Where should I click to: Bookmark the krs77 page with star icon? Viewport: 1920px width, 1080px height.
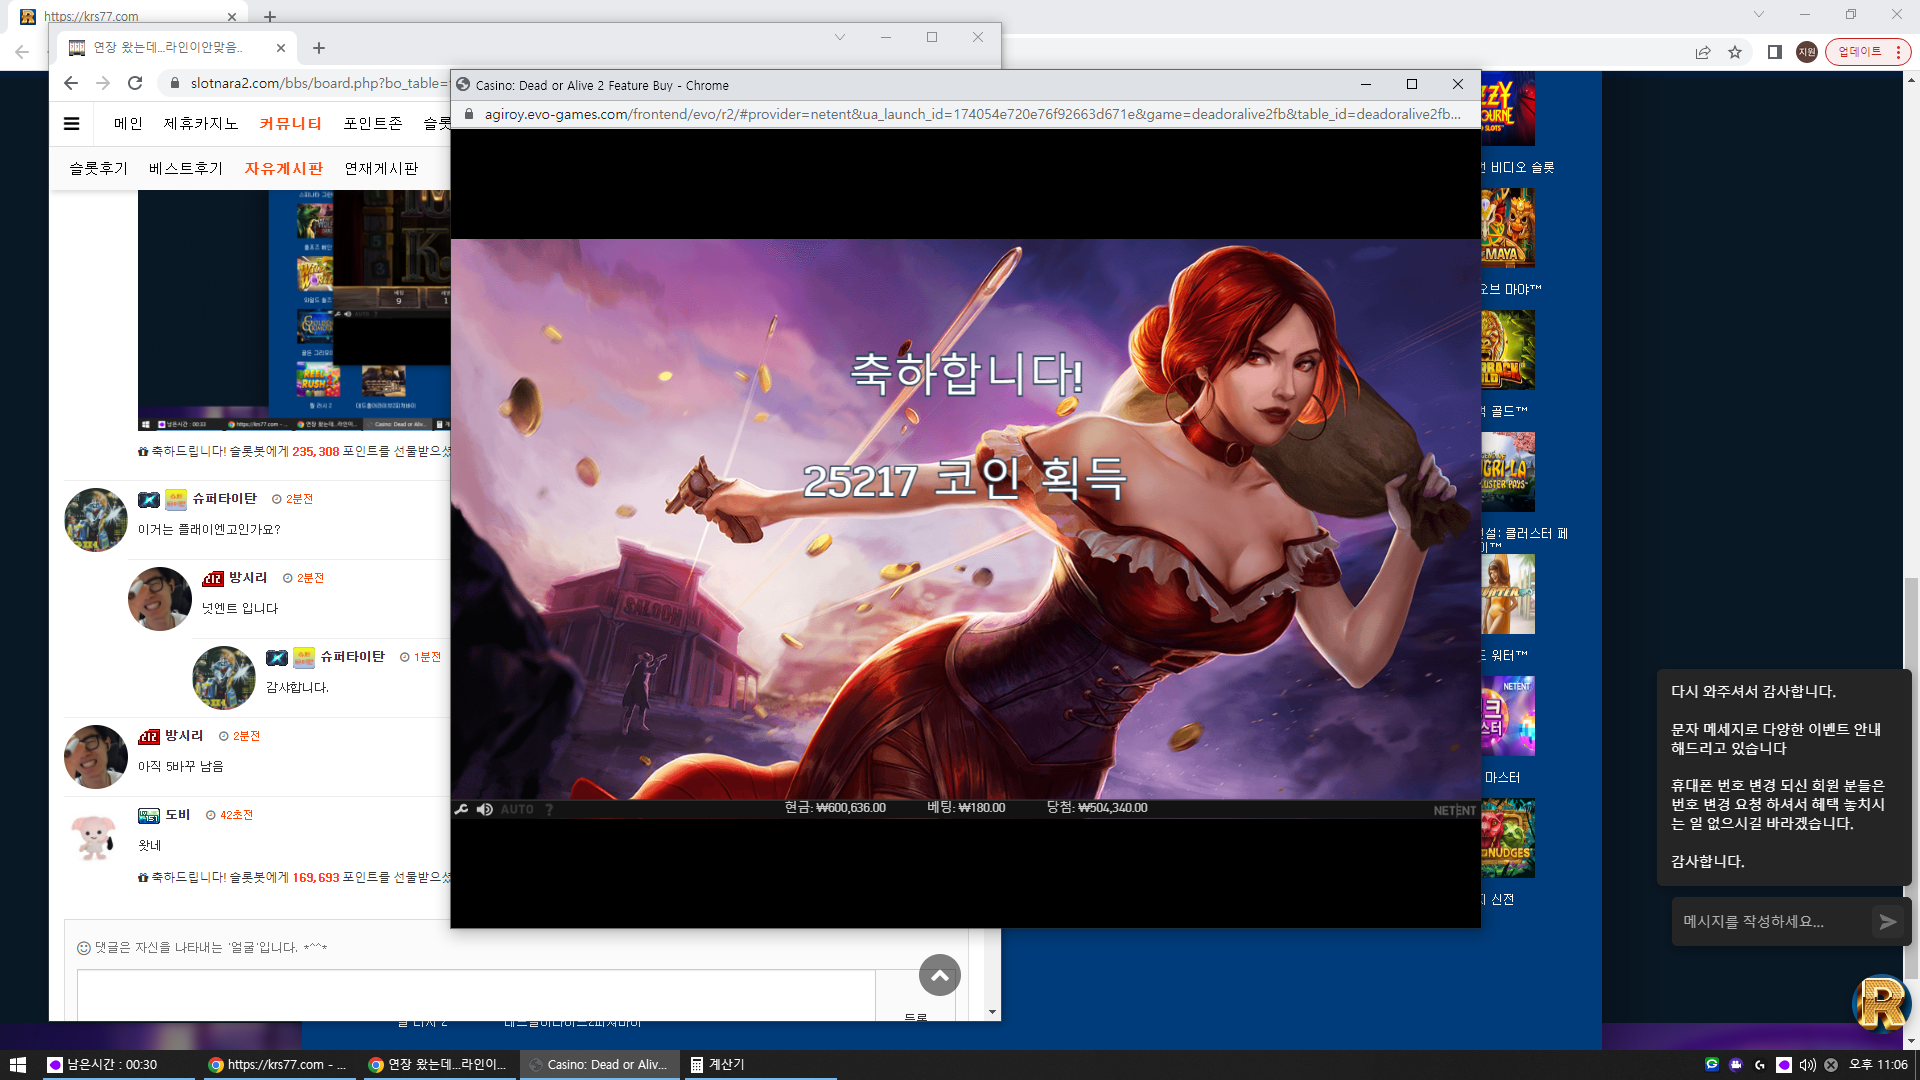[x=1735, y=52]
